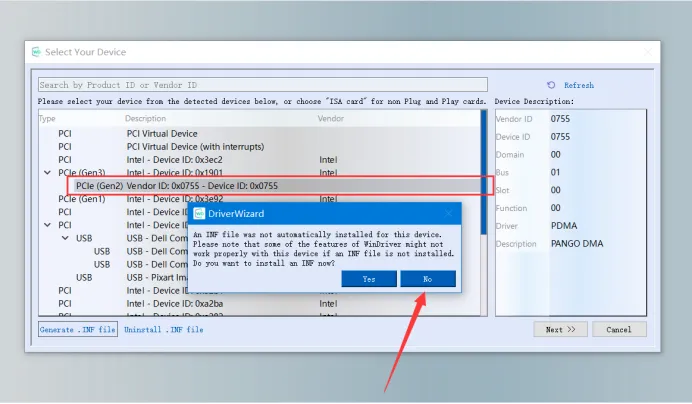
Task: Click the Product ID or Vendor ID search field
Action: 262,85
